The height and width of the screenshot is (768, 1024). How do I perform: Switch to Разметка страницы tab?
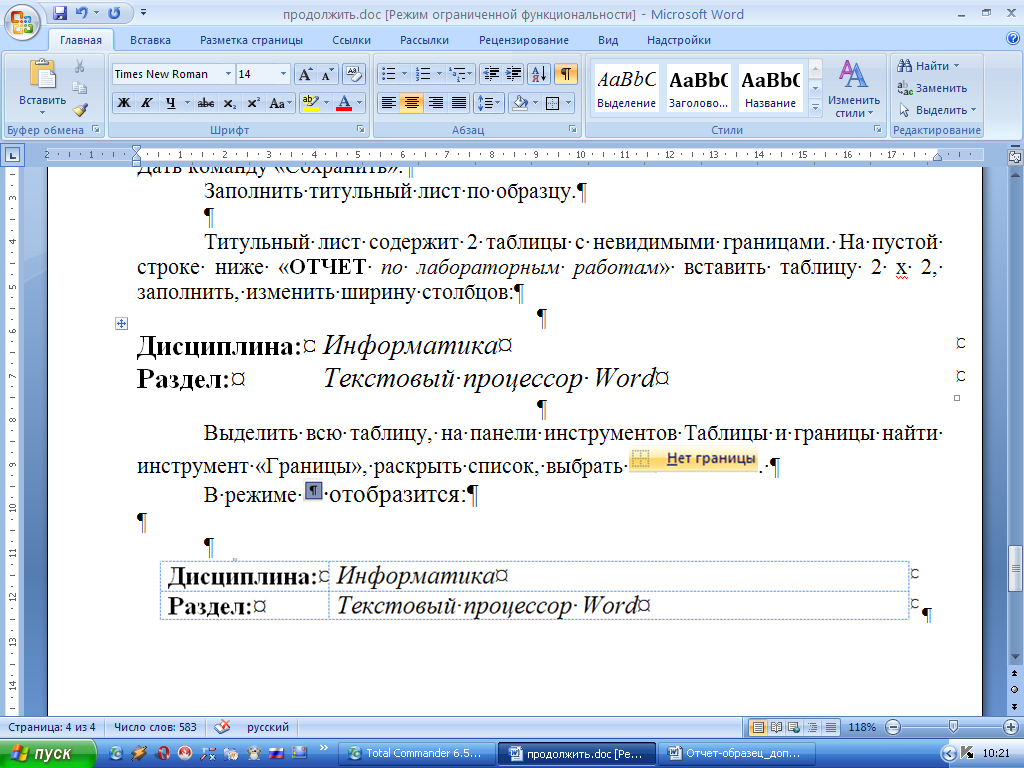point(251,40)
